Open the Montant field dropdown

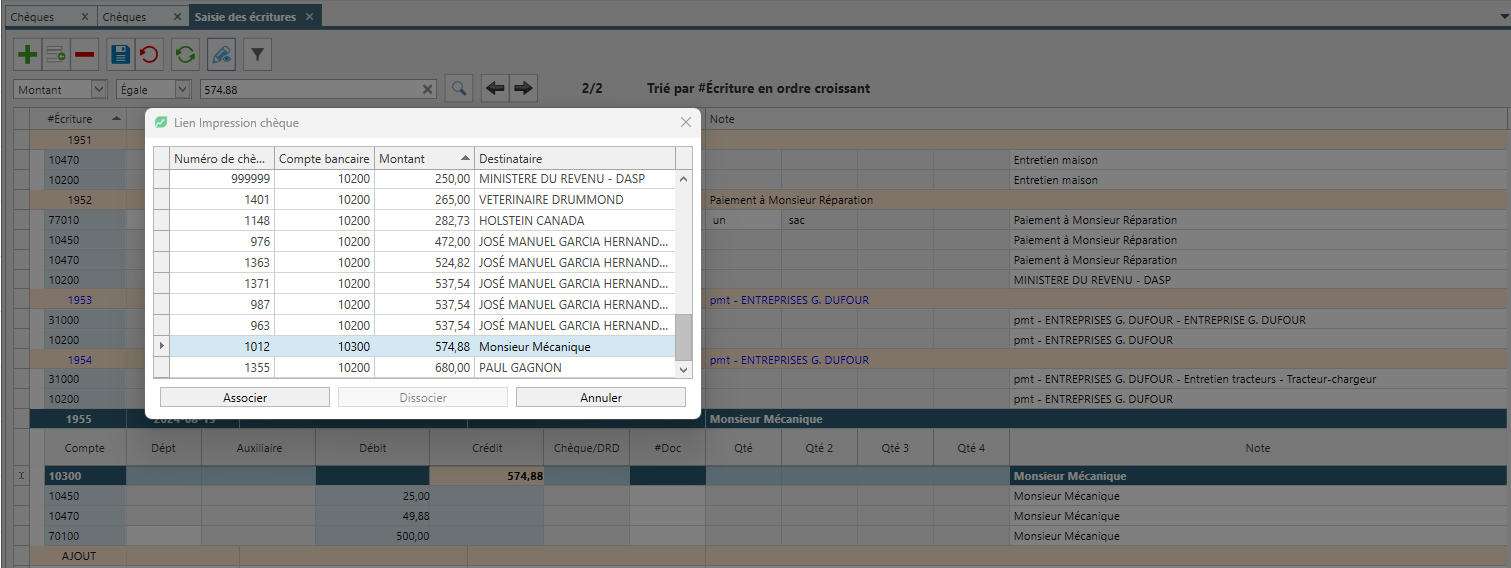[99, 89]
